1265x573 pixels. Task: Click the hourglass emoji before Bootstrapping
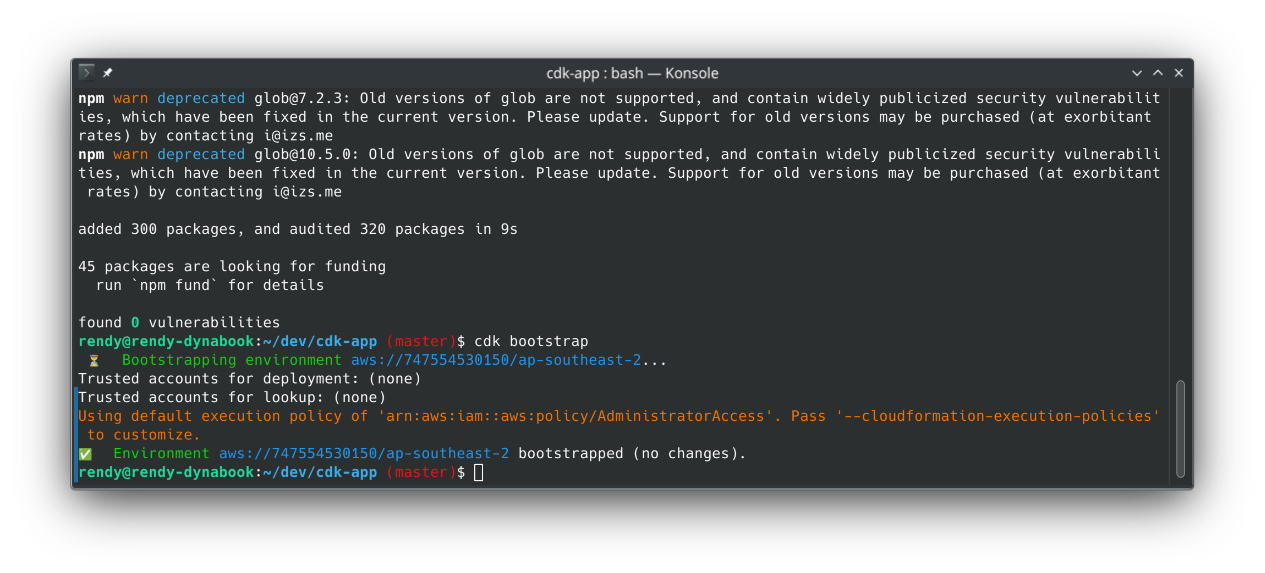click(94, 360)
